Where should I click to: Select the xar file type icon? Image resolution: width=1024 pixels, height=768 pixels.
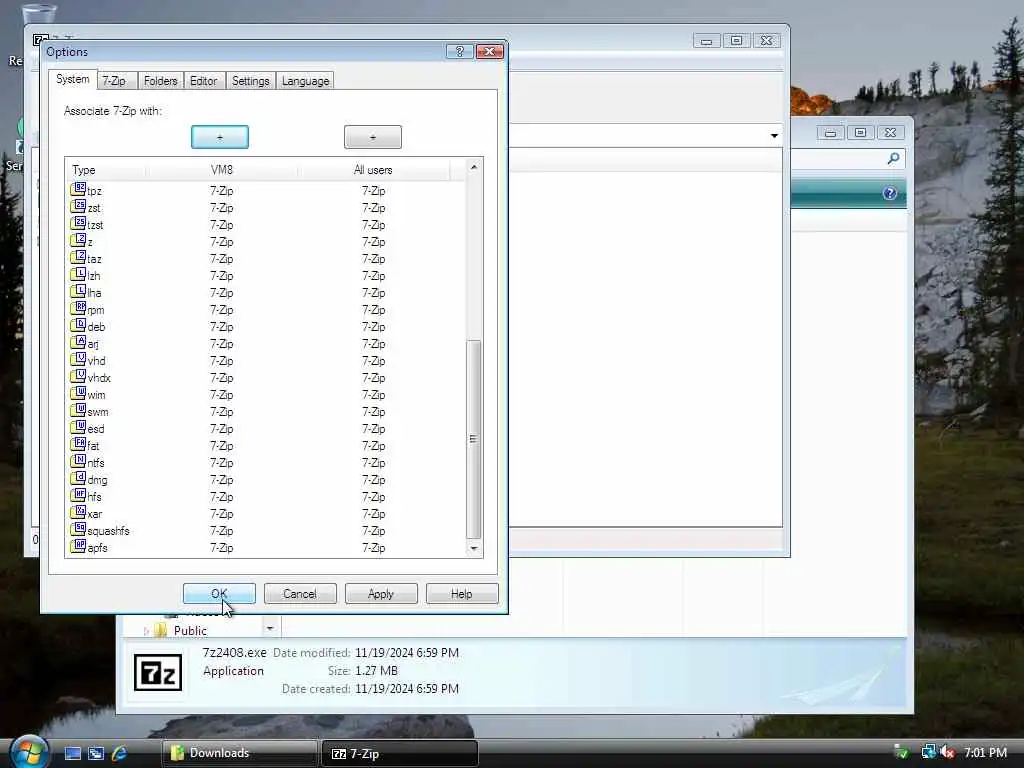pos(78,512)
